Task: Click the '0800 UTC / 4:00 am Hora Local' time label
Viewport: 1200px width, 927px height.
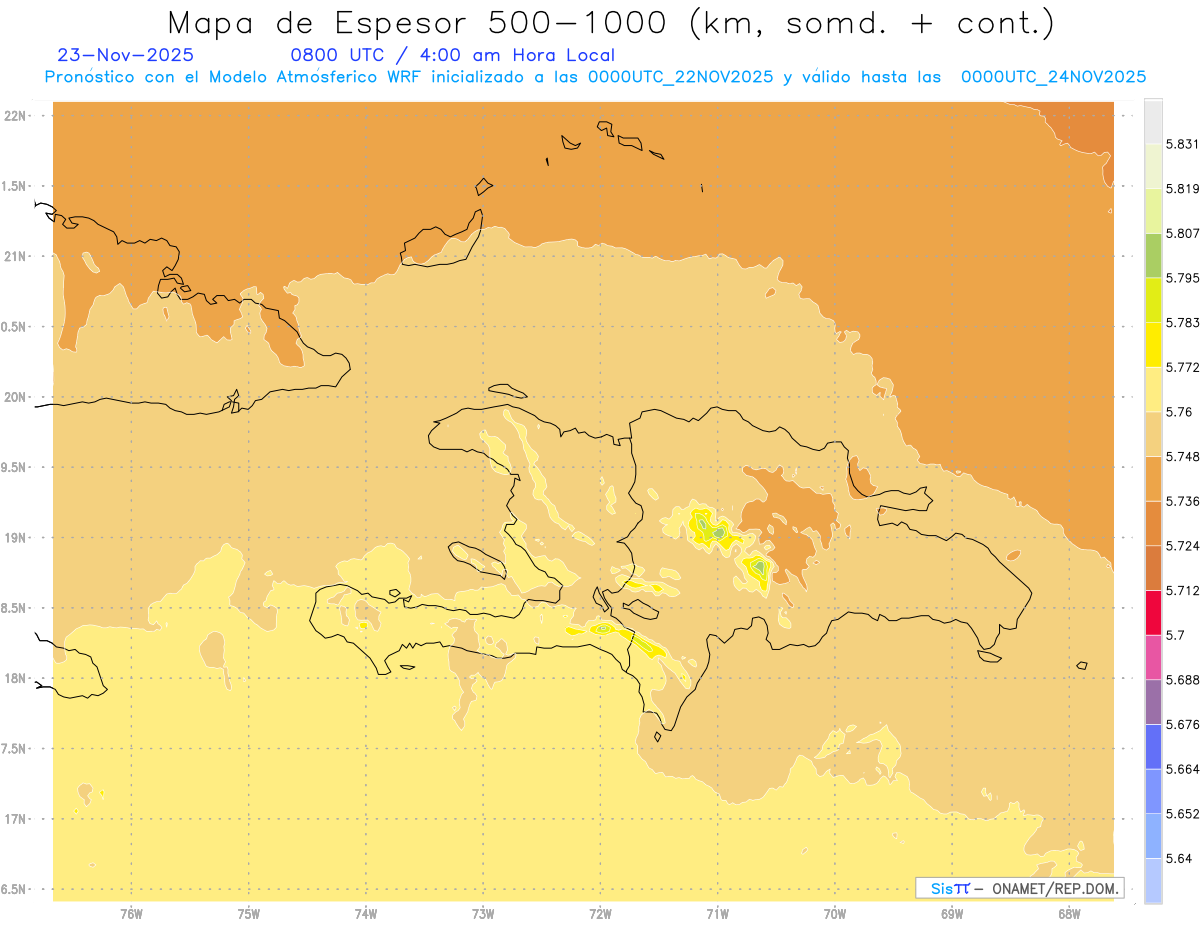Action: [453, 56]
